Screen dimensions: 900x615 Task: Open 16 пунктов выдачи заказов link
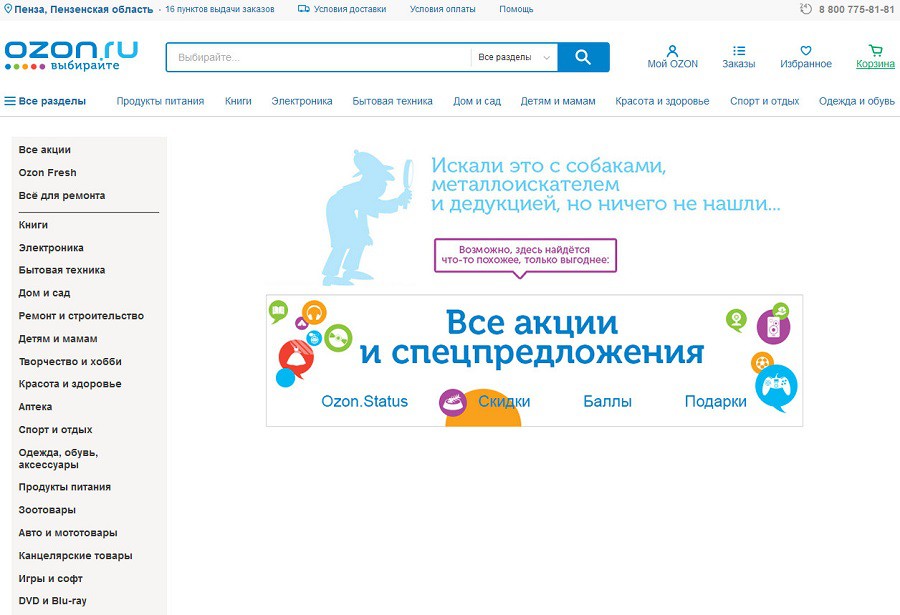tap(220, 9)
